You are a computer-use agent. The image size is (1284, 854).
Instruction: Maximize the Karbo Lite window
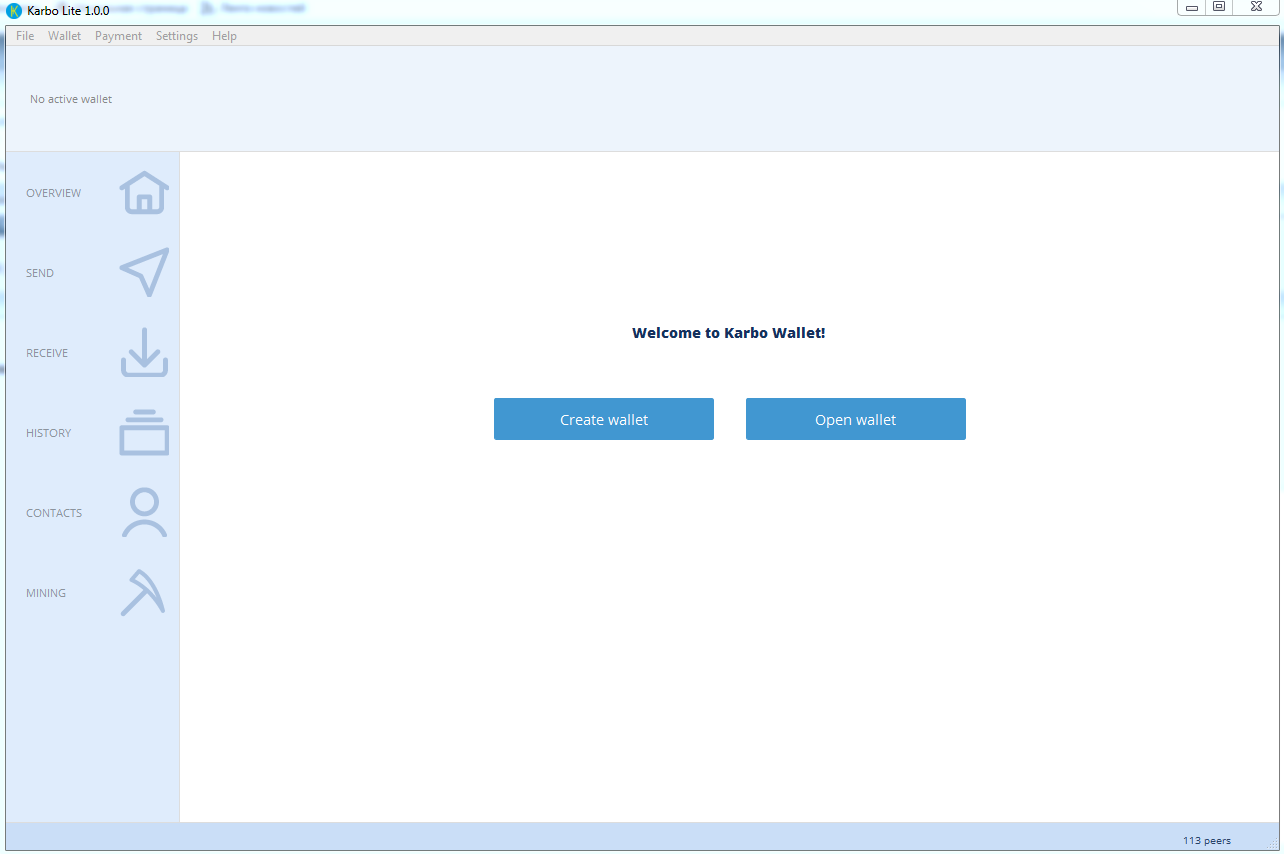[1219, 7]
